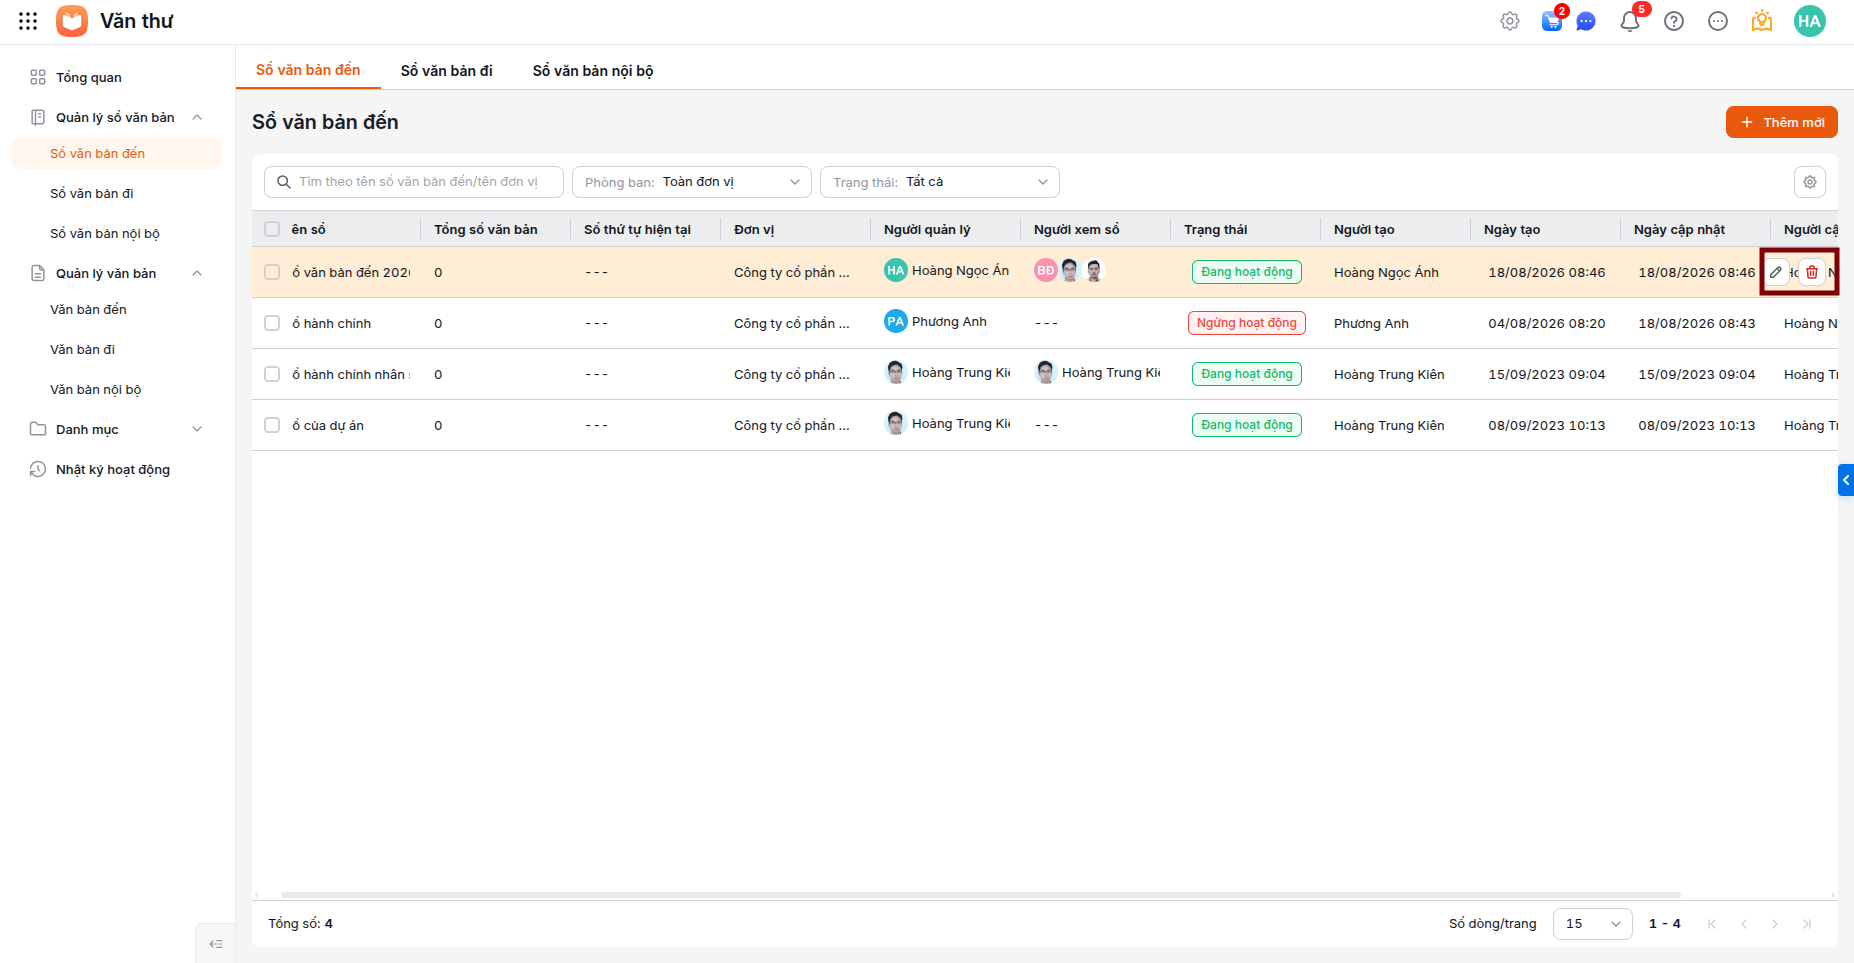Expand the Danh mục sidebar section
This screenshot has width=1854, height=963.
click(116, 429)
